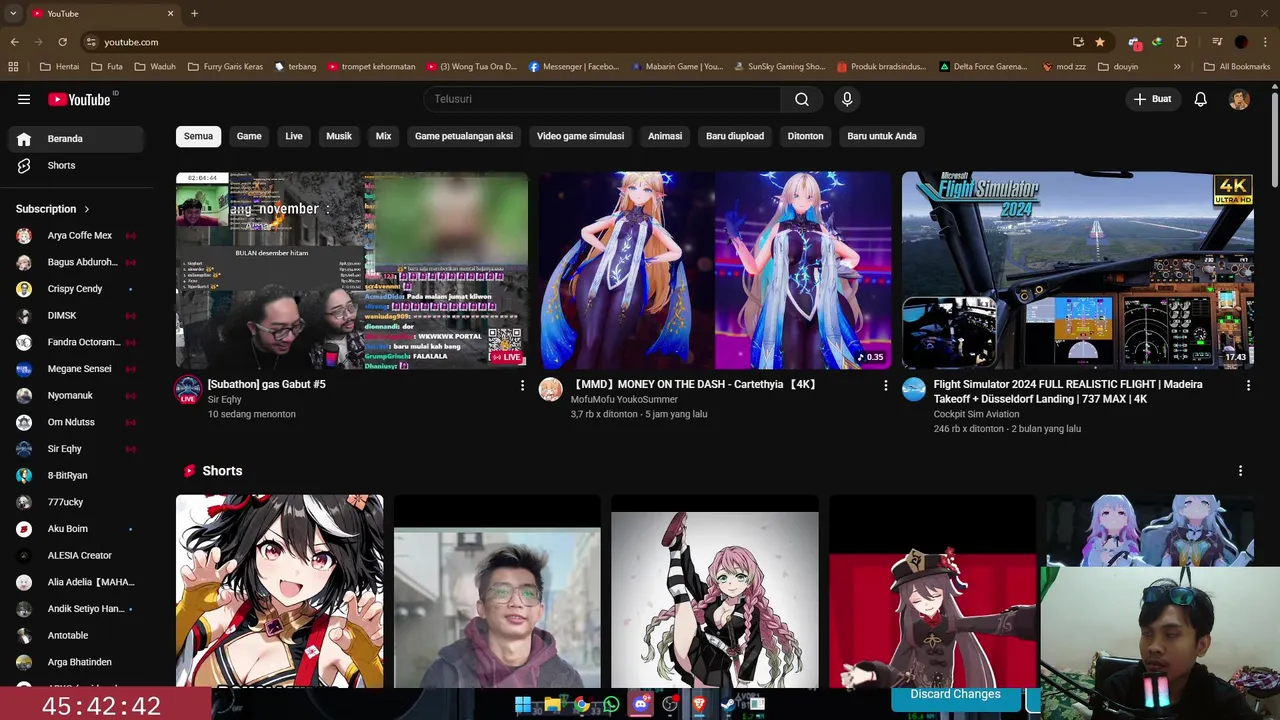
Task: Close the YouTube browser tab
Action: [x=170, y=13]
